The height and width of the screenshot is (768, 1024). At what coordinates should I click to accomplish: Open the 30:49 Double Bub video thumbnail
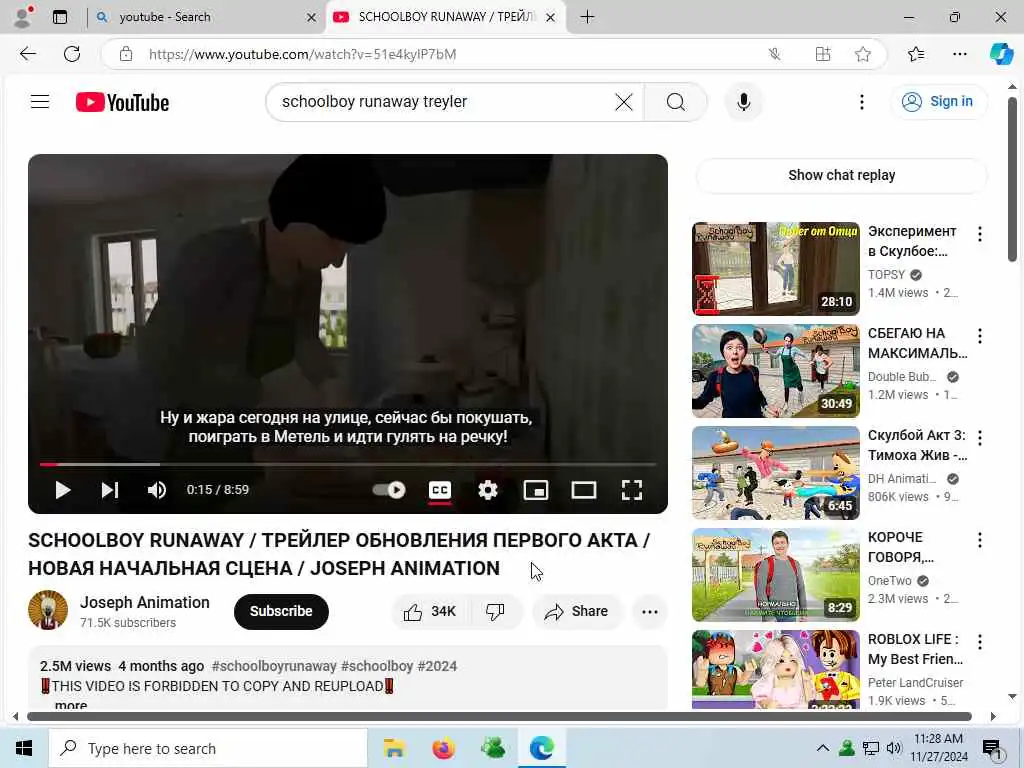(x=775, y=371)
